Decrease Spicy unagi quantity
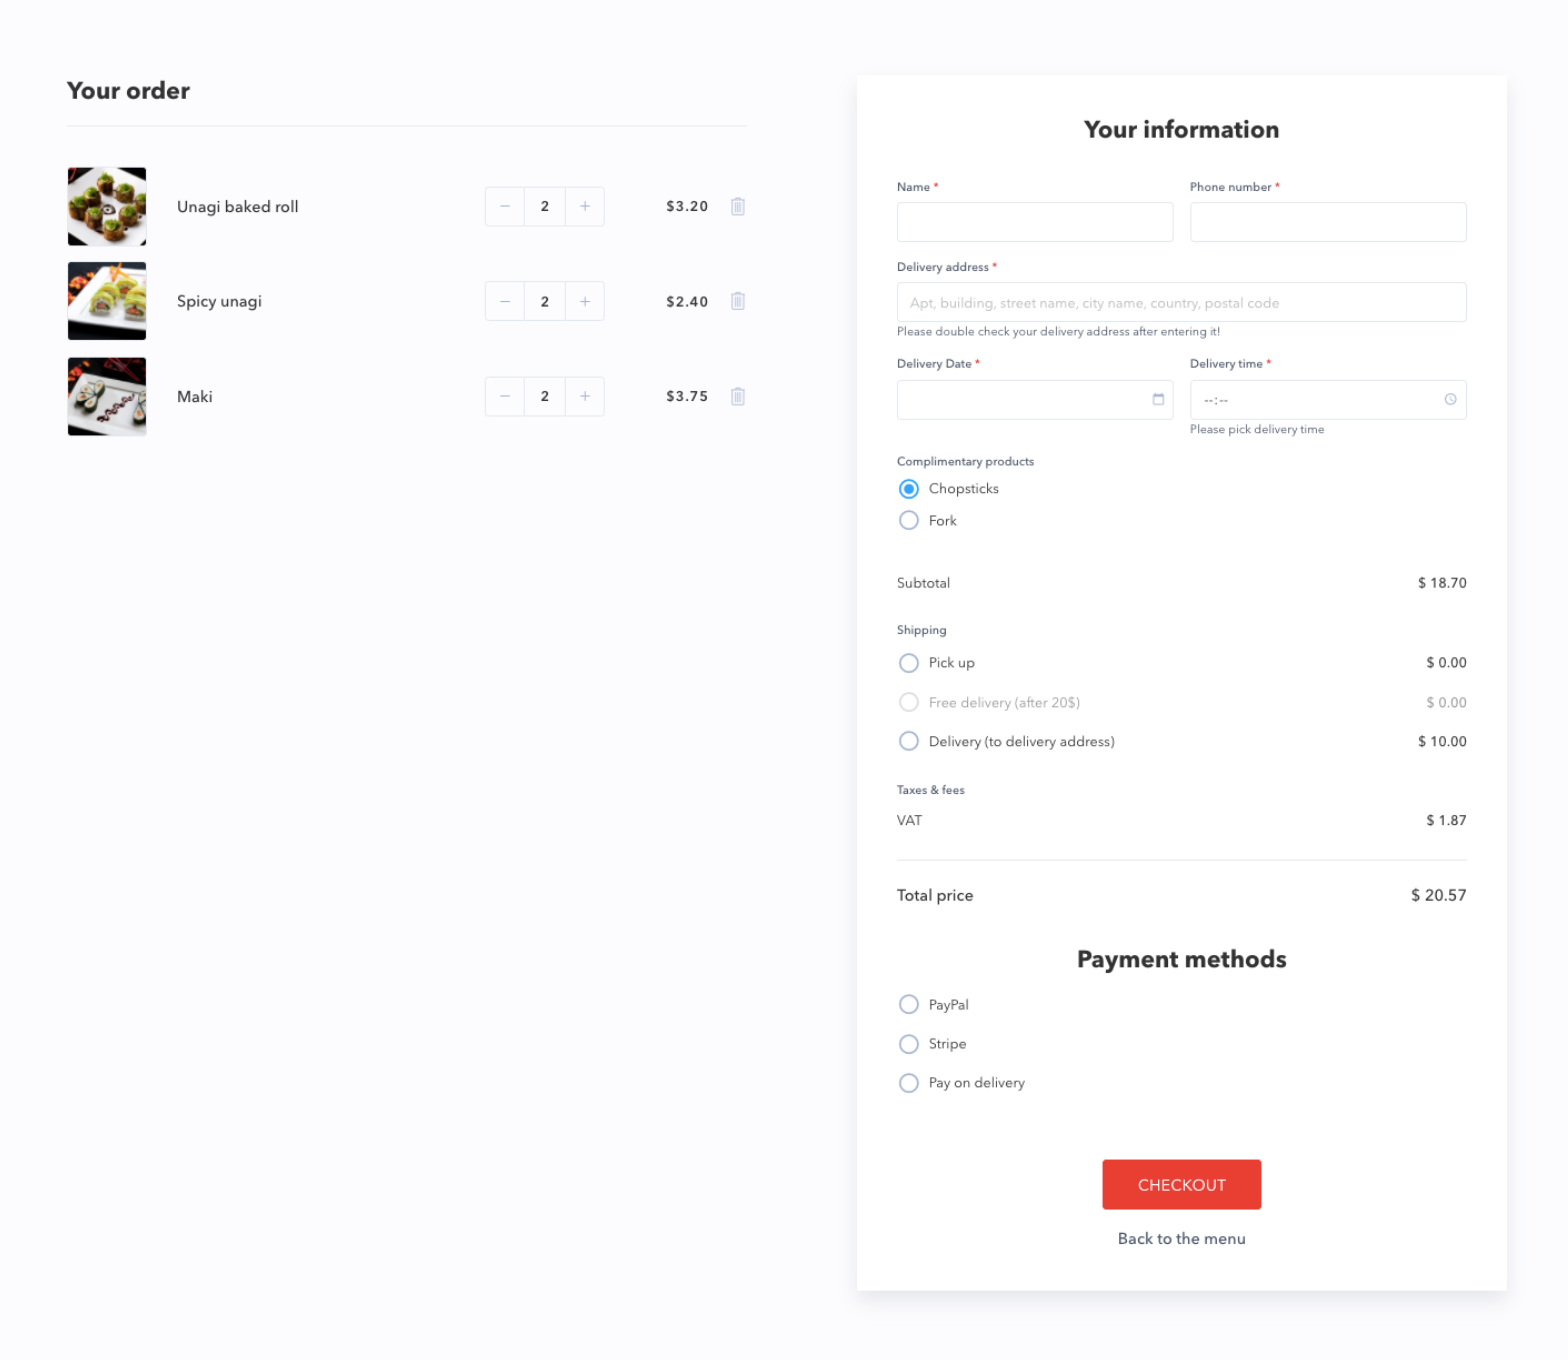Viewport: 1568px width, 1360px height. point(505,301)
